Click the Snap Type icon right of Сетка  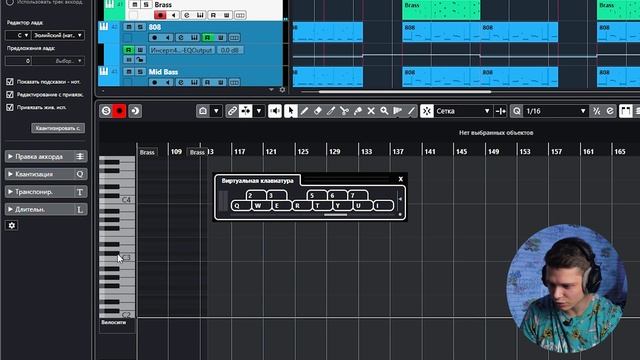point(501,111)
